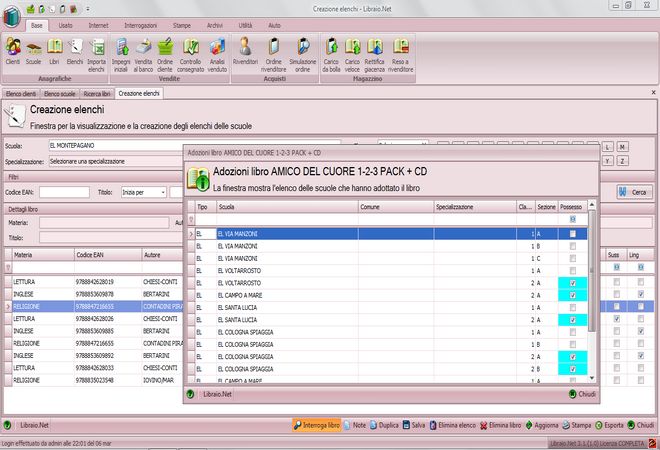Toggle Possesso for EL VIA MANZONI 1 B
Viewport: 660px width, 450px height.
coord(572,246)
